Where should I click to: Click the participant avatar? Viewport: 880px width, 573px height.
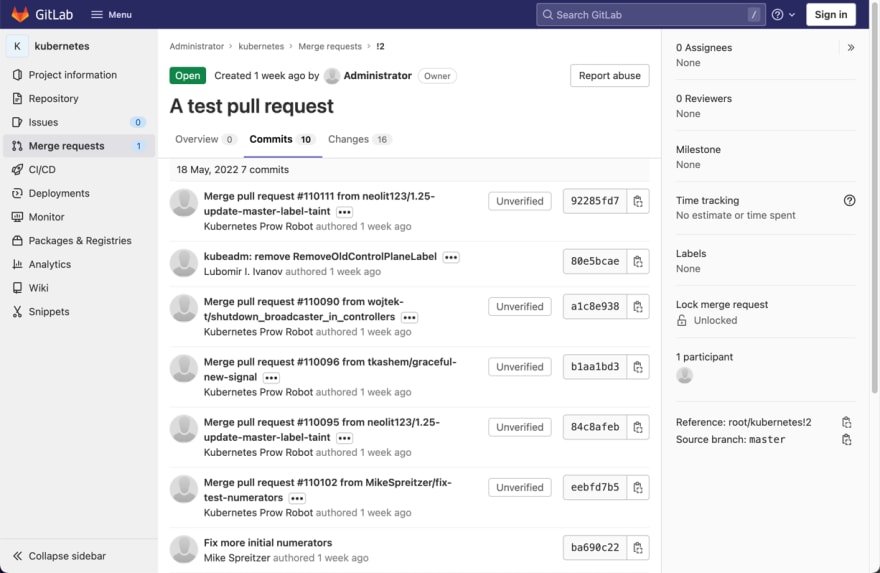pyautogui.click(x=684, y=375)
